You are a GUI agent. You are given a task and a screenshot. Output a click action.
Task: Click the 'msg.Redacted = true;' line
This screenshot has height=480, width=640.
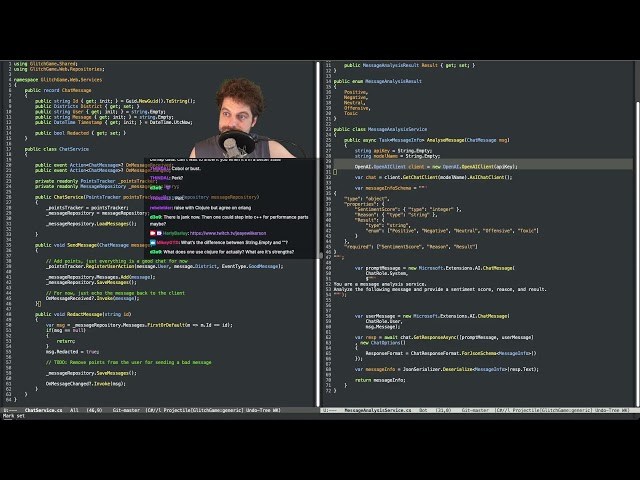[72, 351]
